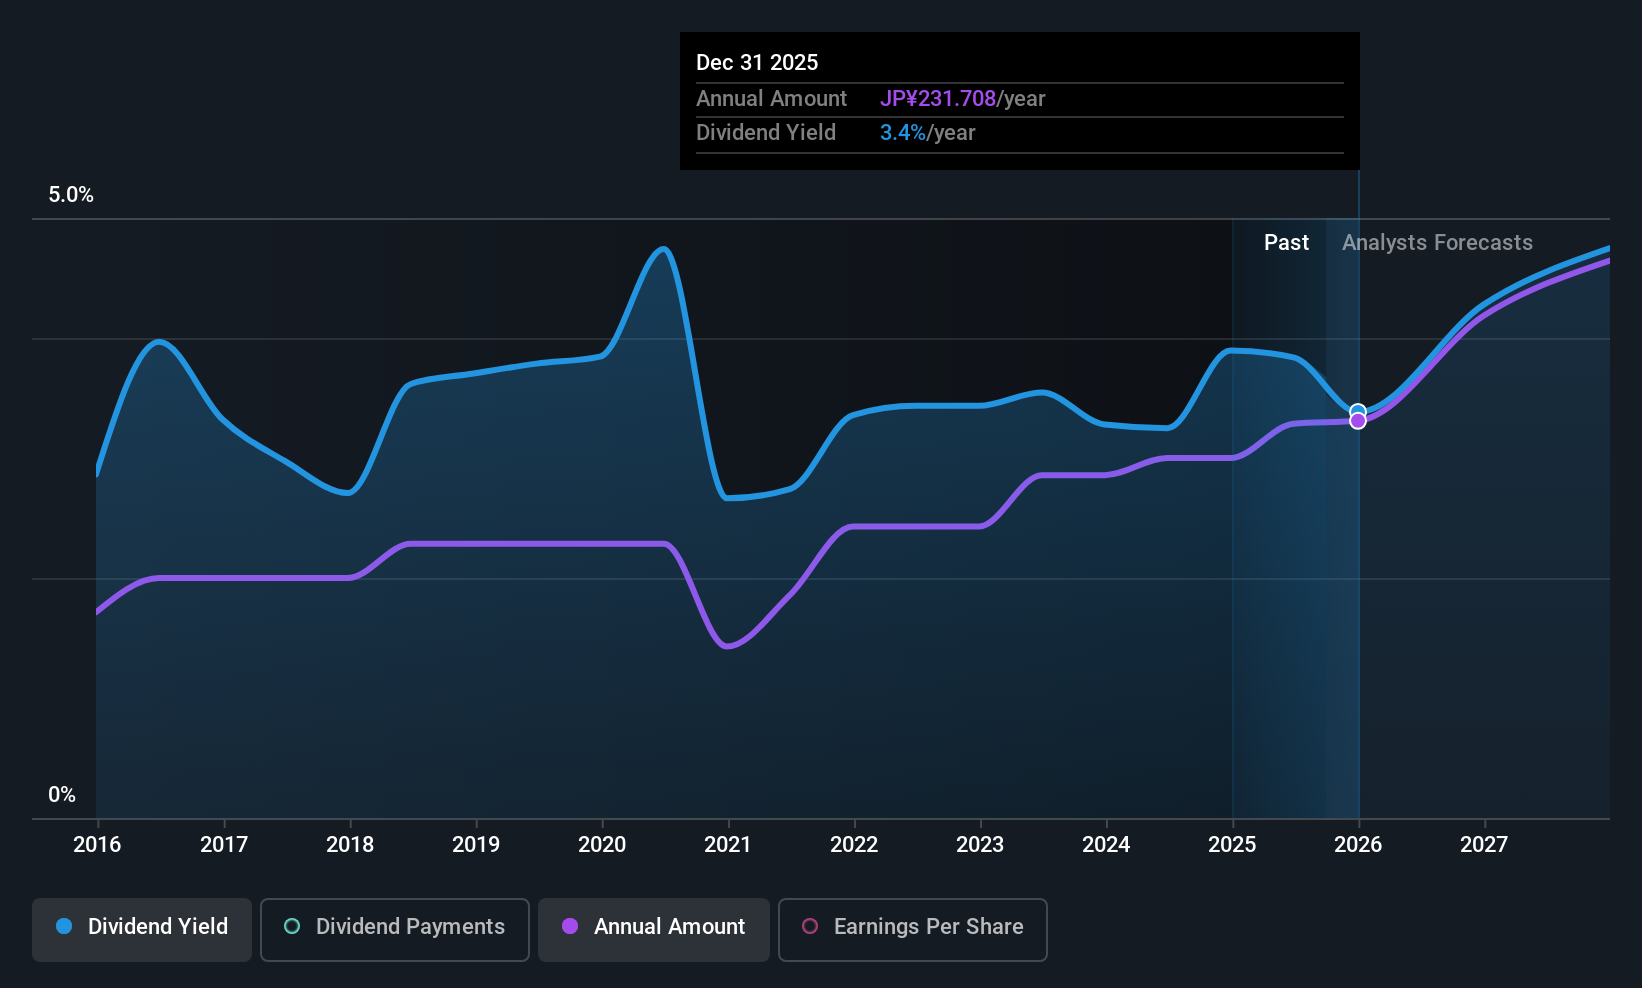Select the purple annual amount data point marker

click(1358, 421)
